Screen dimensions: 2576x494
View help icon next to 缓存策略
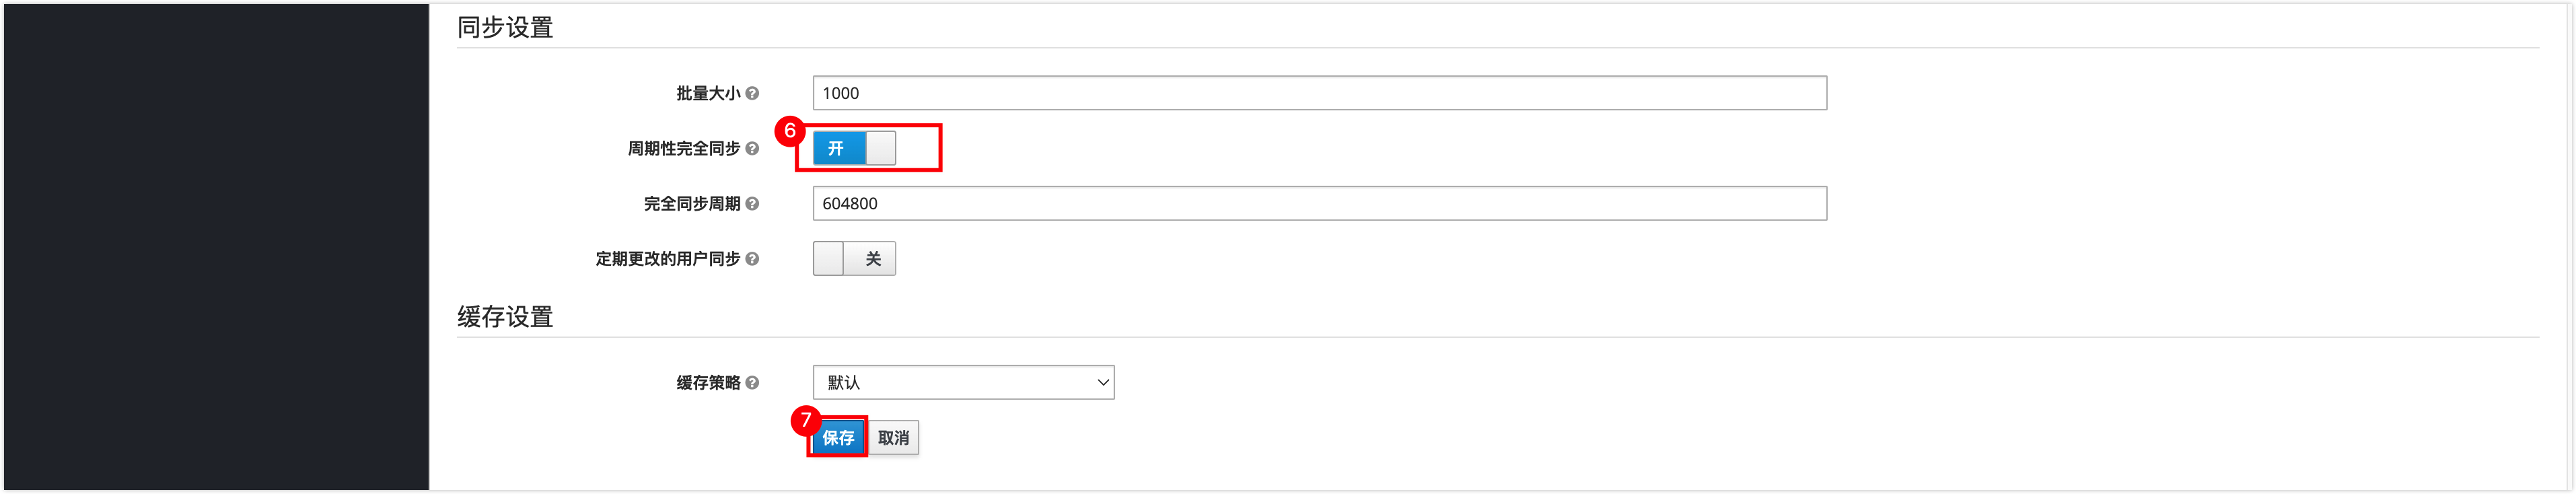752,382
